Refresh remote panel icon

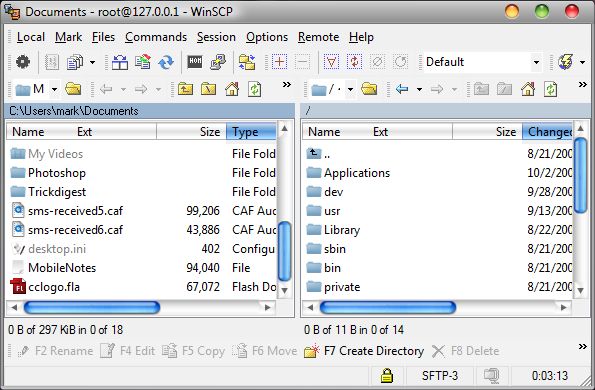click(551, 89)
